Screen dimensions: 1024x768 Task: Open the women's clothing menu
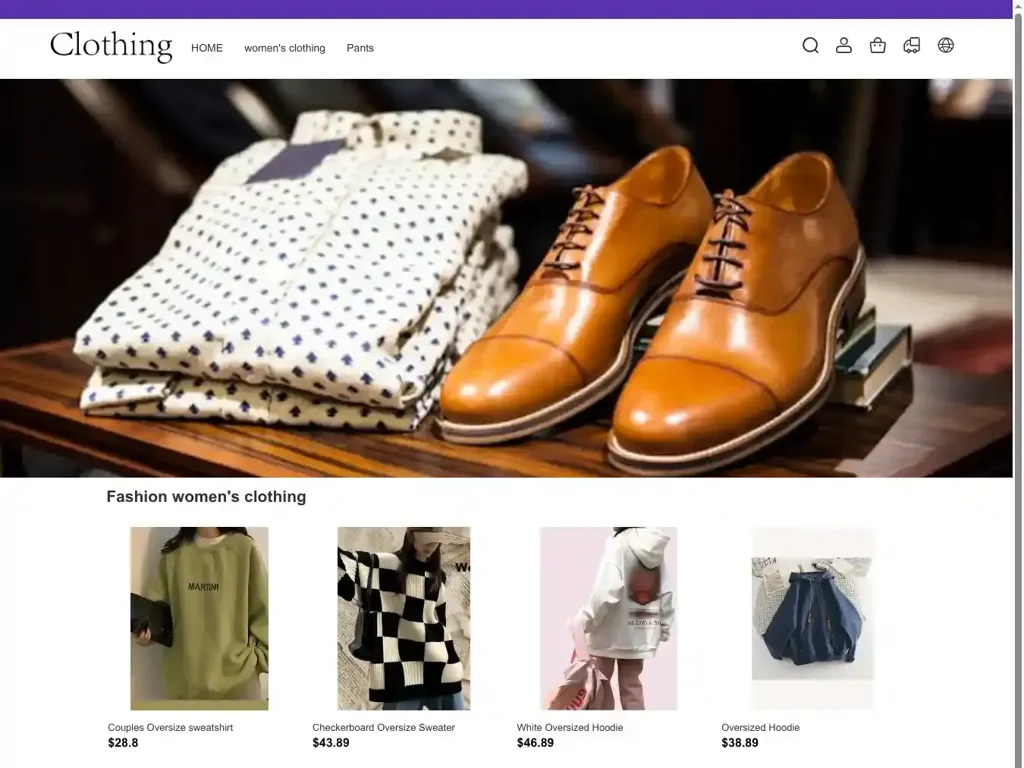(x=285, y=47)
